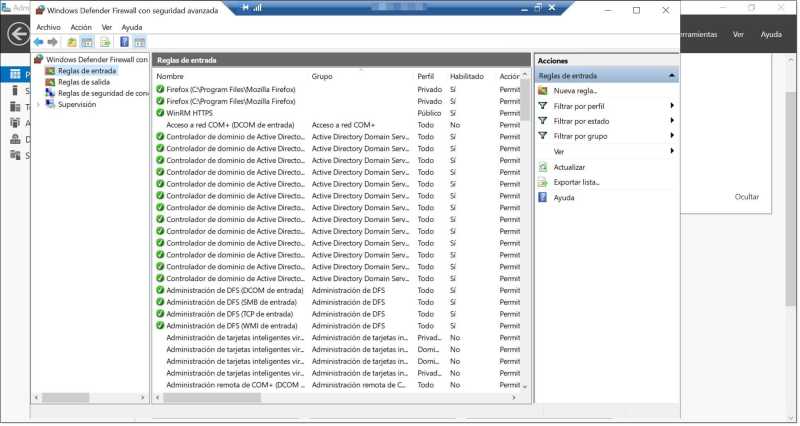Click the Ocultar link in Server Manager
This screenshot has width=800, height=426.
747,196
